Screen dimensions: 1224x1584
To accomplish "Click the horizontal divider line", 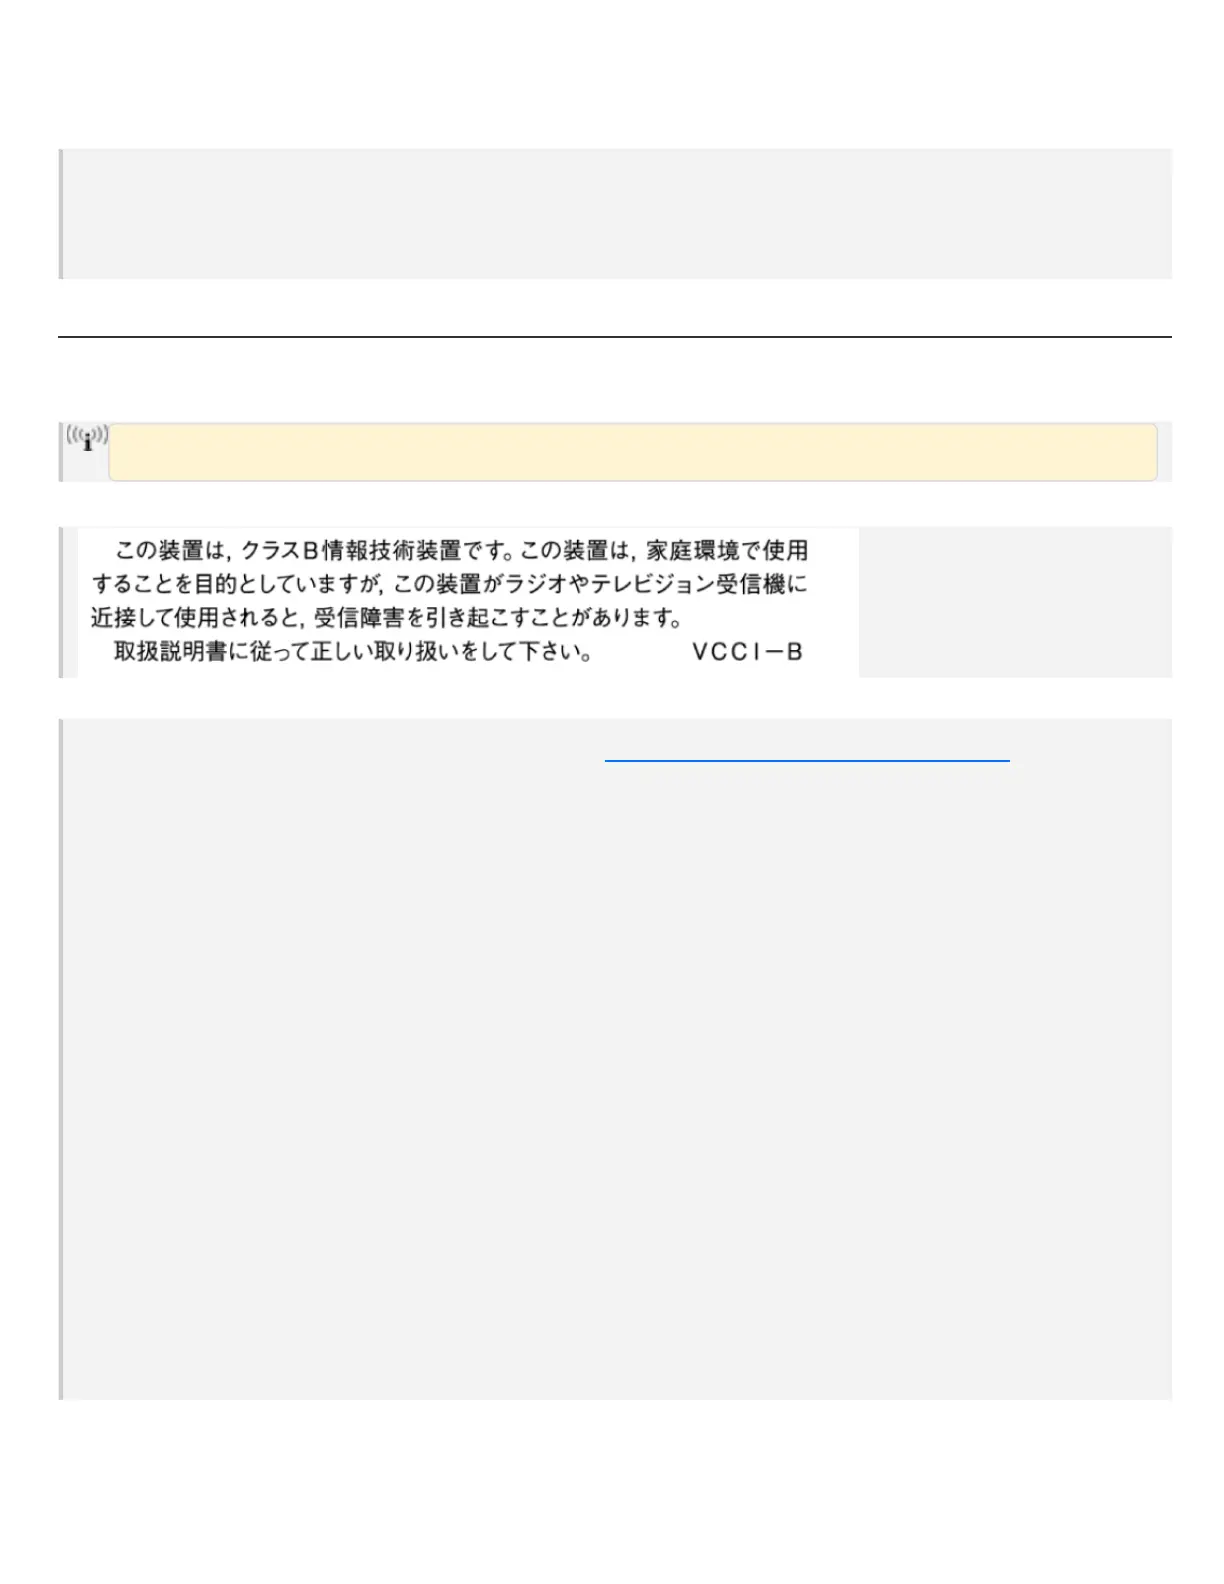I will [615, 337].
